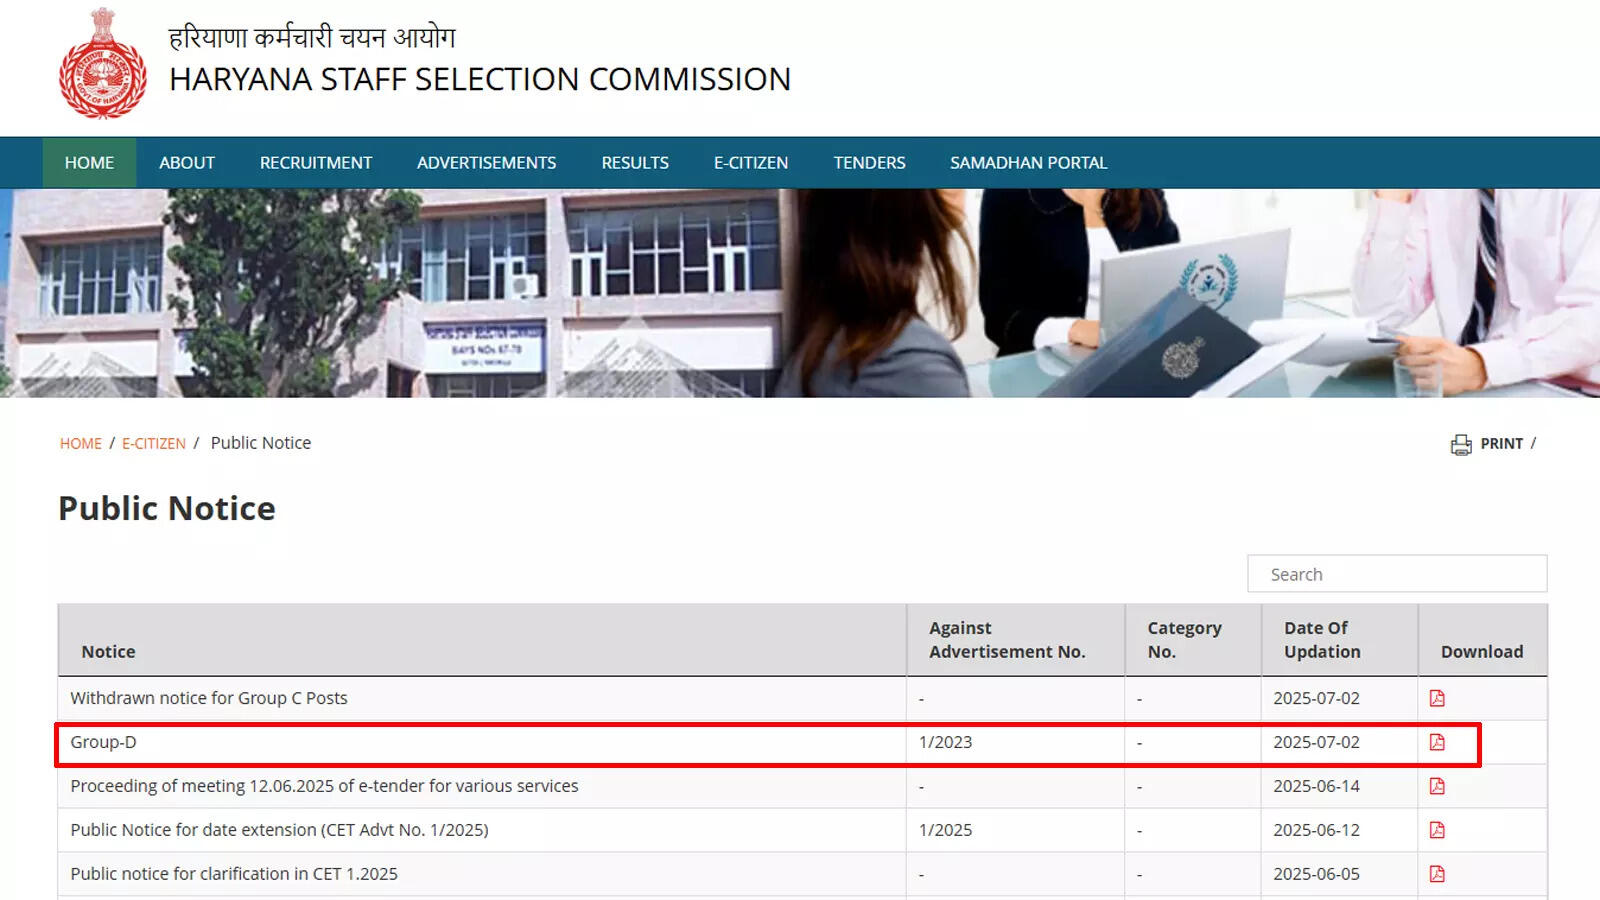This screenshot has height=900, width=1600.
Task: Download PDF for Withdrawn notice Group C Posts
Action: pyautogui.click(x=1437, y=698)
